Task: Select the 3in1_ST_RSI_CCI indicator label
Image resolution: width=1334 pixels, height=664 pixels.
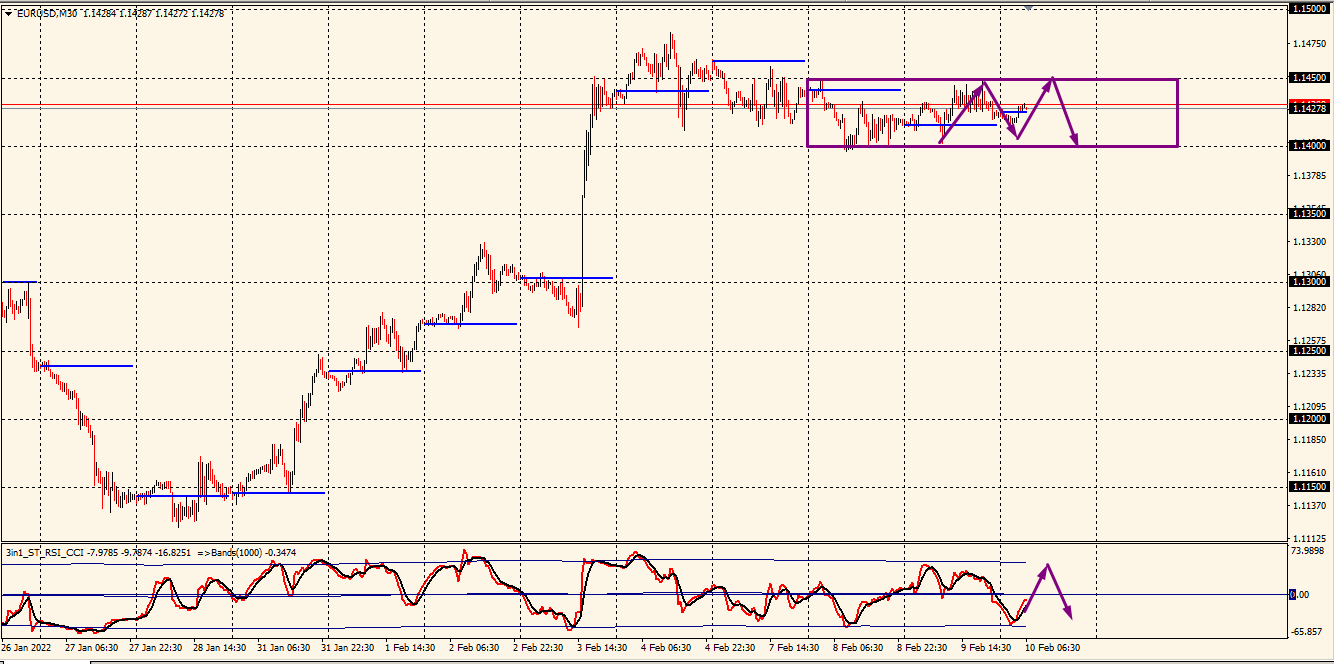Action: tap(44, 552)
